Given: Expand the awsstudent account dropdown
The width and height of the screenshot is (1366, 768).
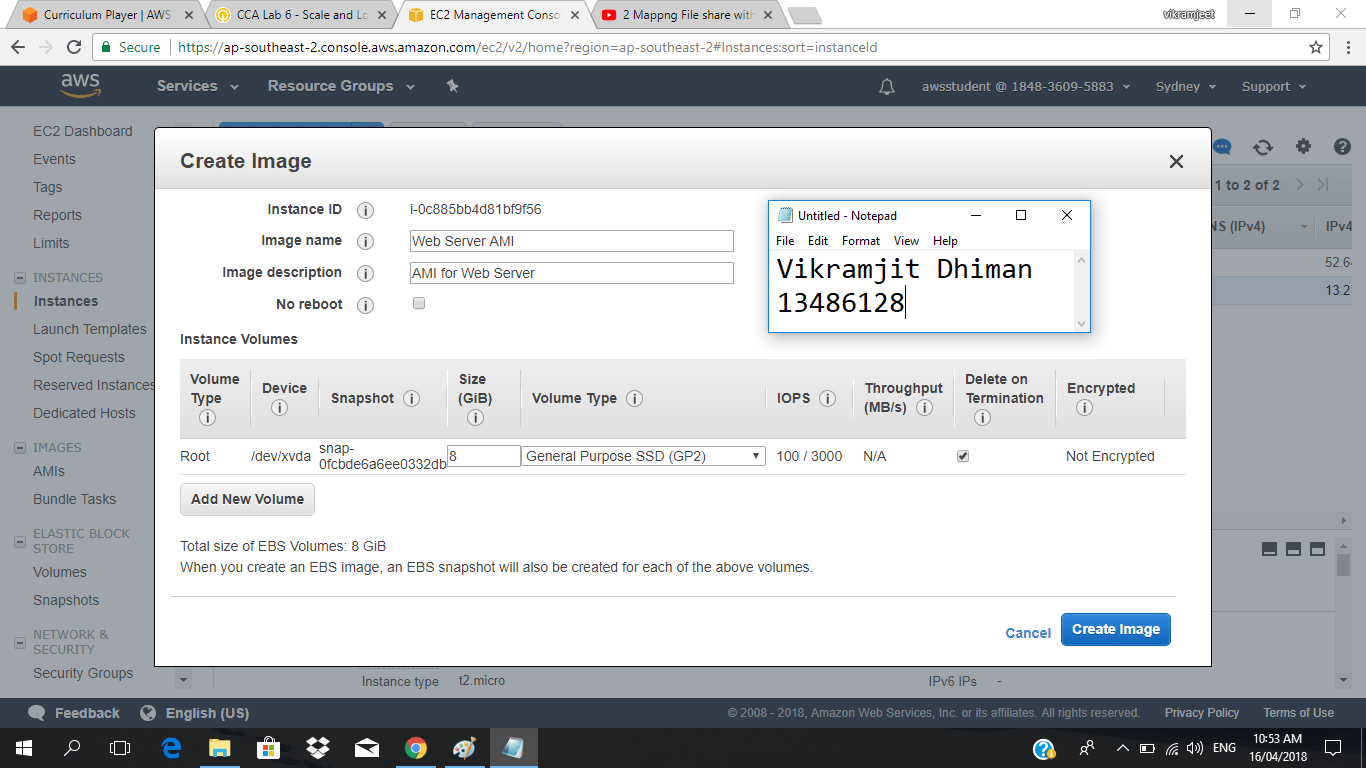Looking at the screenshot, I should click(x=1021, y=87).
